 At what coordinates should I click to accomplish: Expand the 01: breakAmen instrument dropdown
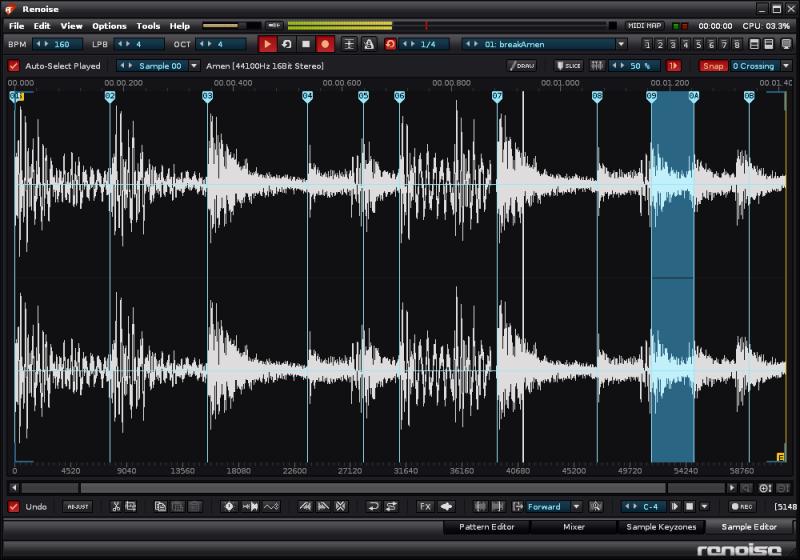(621, 44)
